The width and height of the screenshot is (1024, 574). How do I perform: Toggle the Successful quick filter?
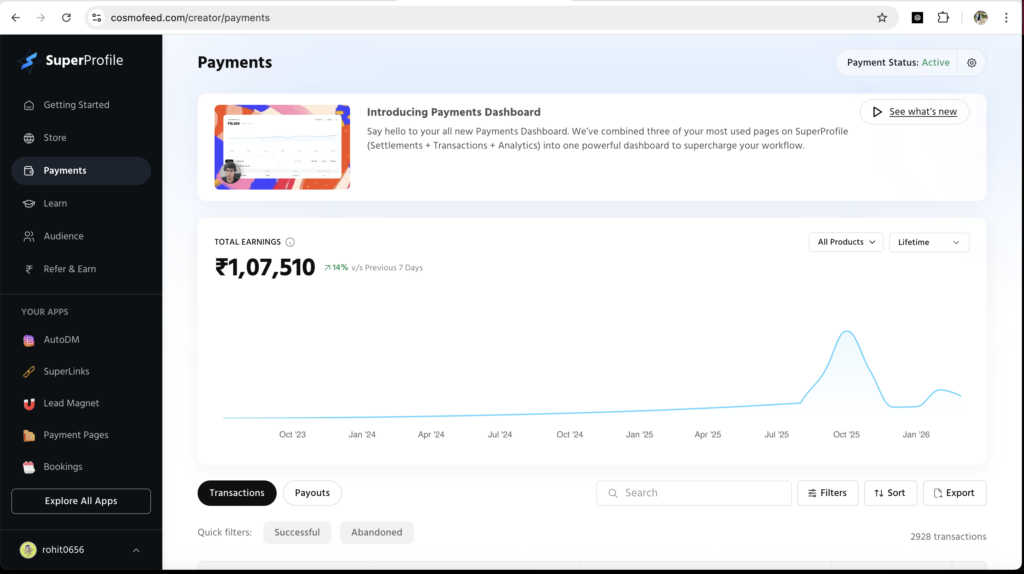click(x=297, y=533)
